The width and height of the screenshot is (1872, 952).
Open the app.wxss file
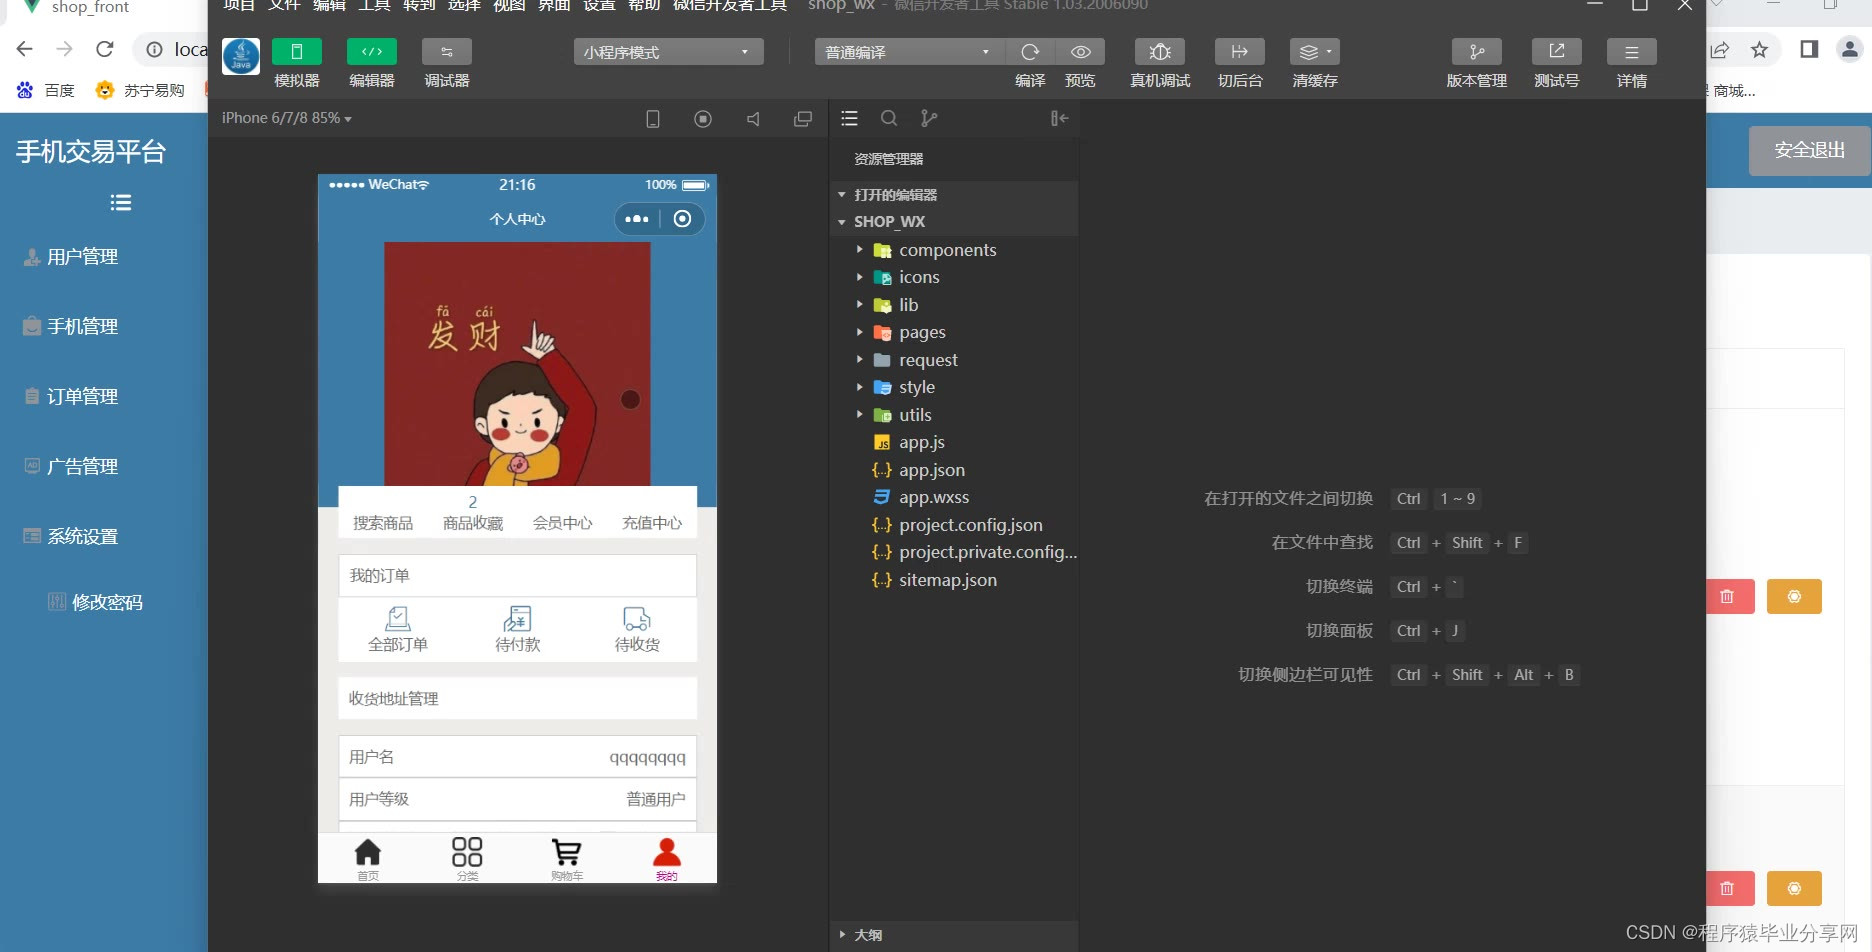(954, 497)
